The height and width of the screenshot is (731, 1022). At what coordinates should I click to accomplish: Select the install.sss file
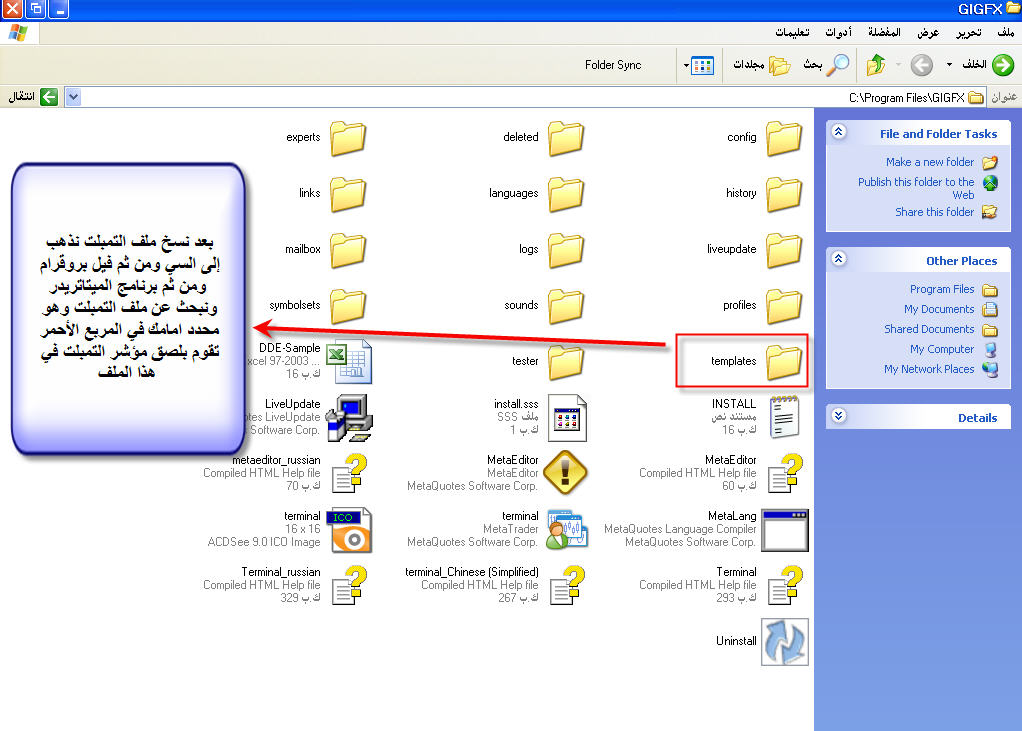566,417
